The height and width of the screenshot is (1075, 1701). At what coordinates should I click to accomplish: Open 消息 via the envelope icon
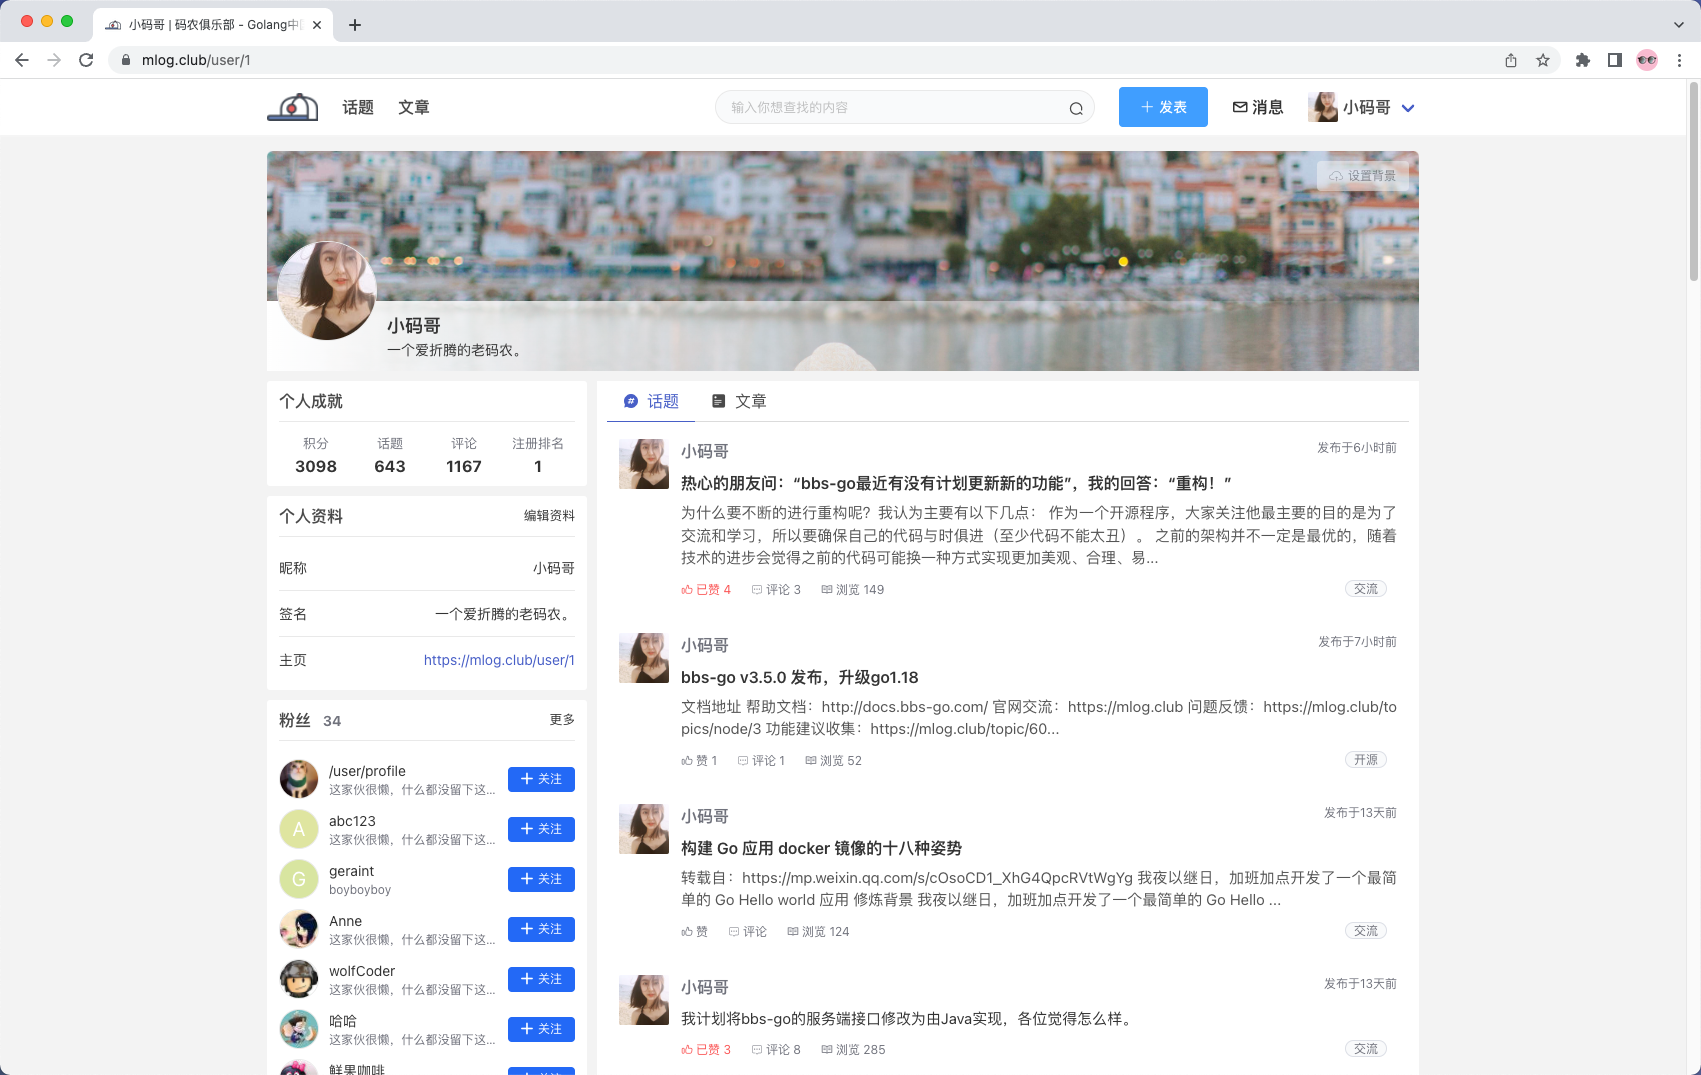click(x=1240, y=107)
